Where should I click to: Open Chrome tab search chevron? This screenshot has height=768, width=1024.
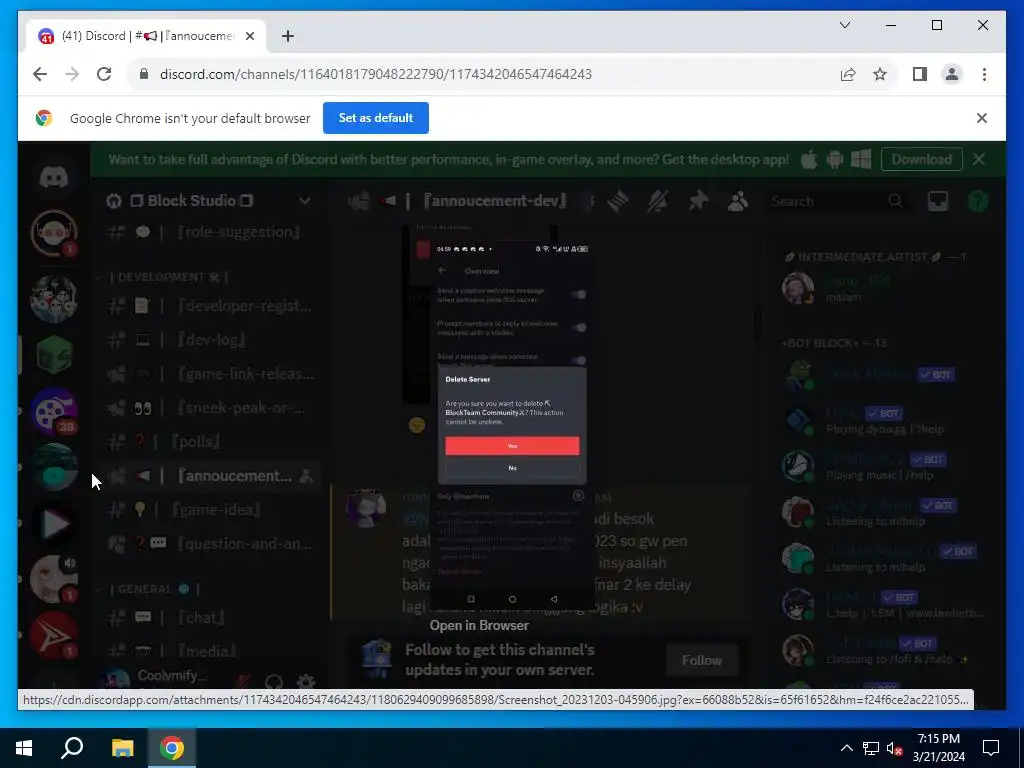[845, 25]
